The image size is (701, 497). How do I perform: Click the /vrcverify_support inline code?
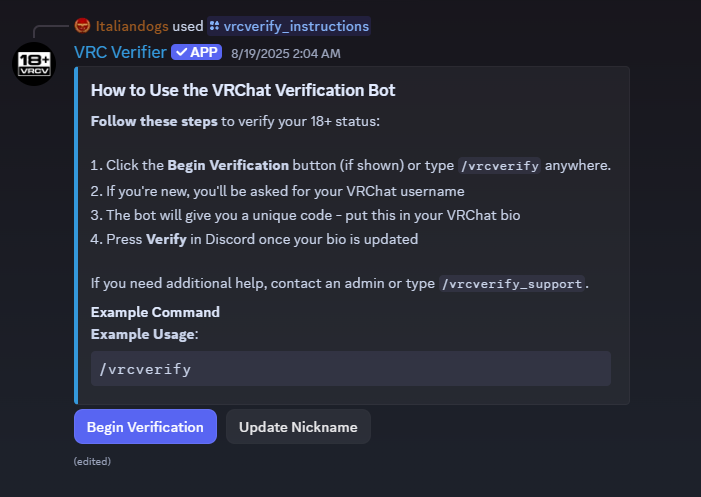(512, 284)
